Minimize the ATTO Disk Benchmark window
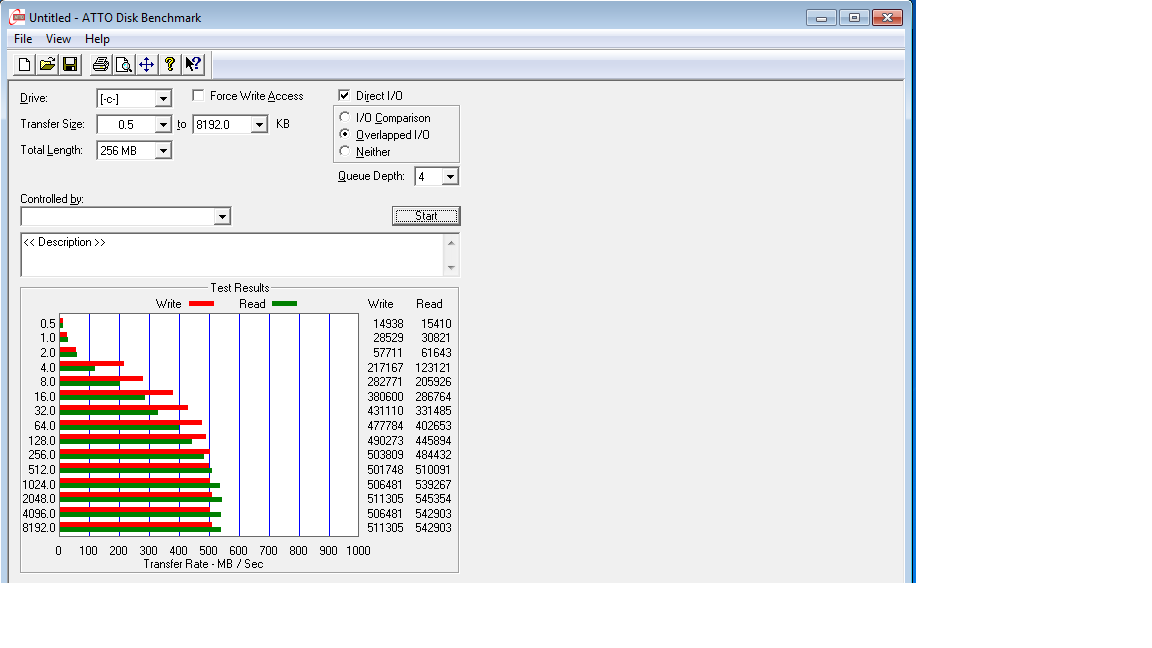Viewport: 1152px width, 648px height. coord(821,18)
